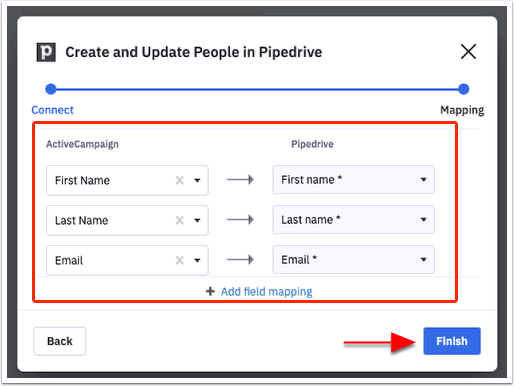This screenshot has height=386, width=514.
Task: Click the Connect step progress dot
Action: [x=51, y=89]
